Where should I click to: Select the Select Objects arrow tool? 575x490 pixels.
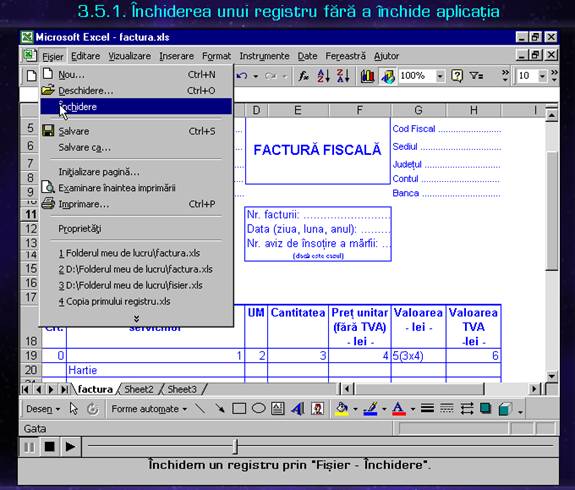pos(74,408)
